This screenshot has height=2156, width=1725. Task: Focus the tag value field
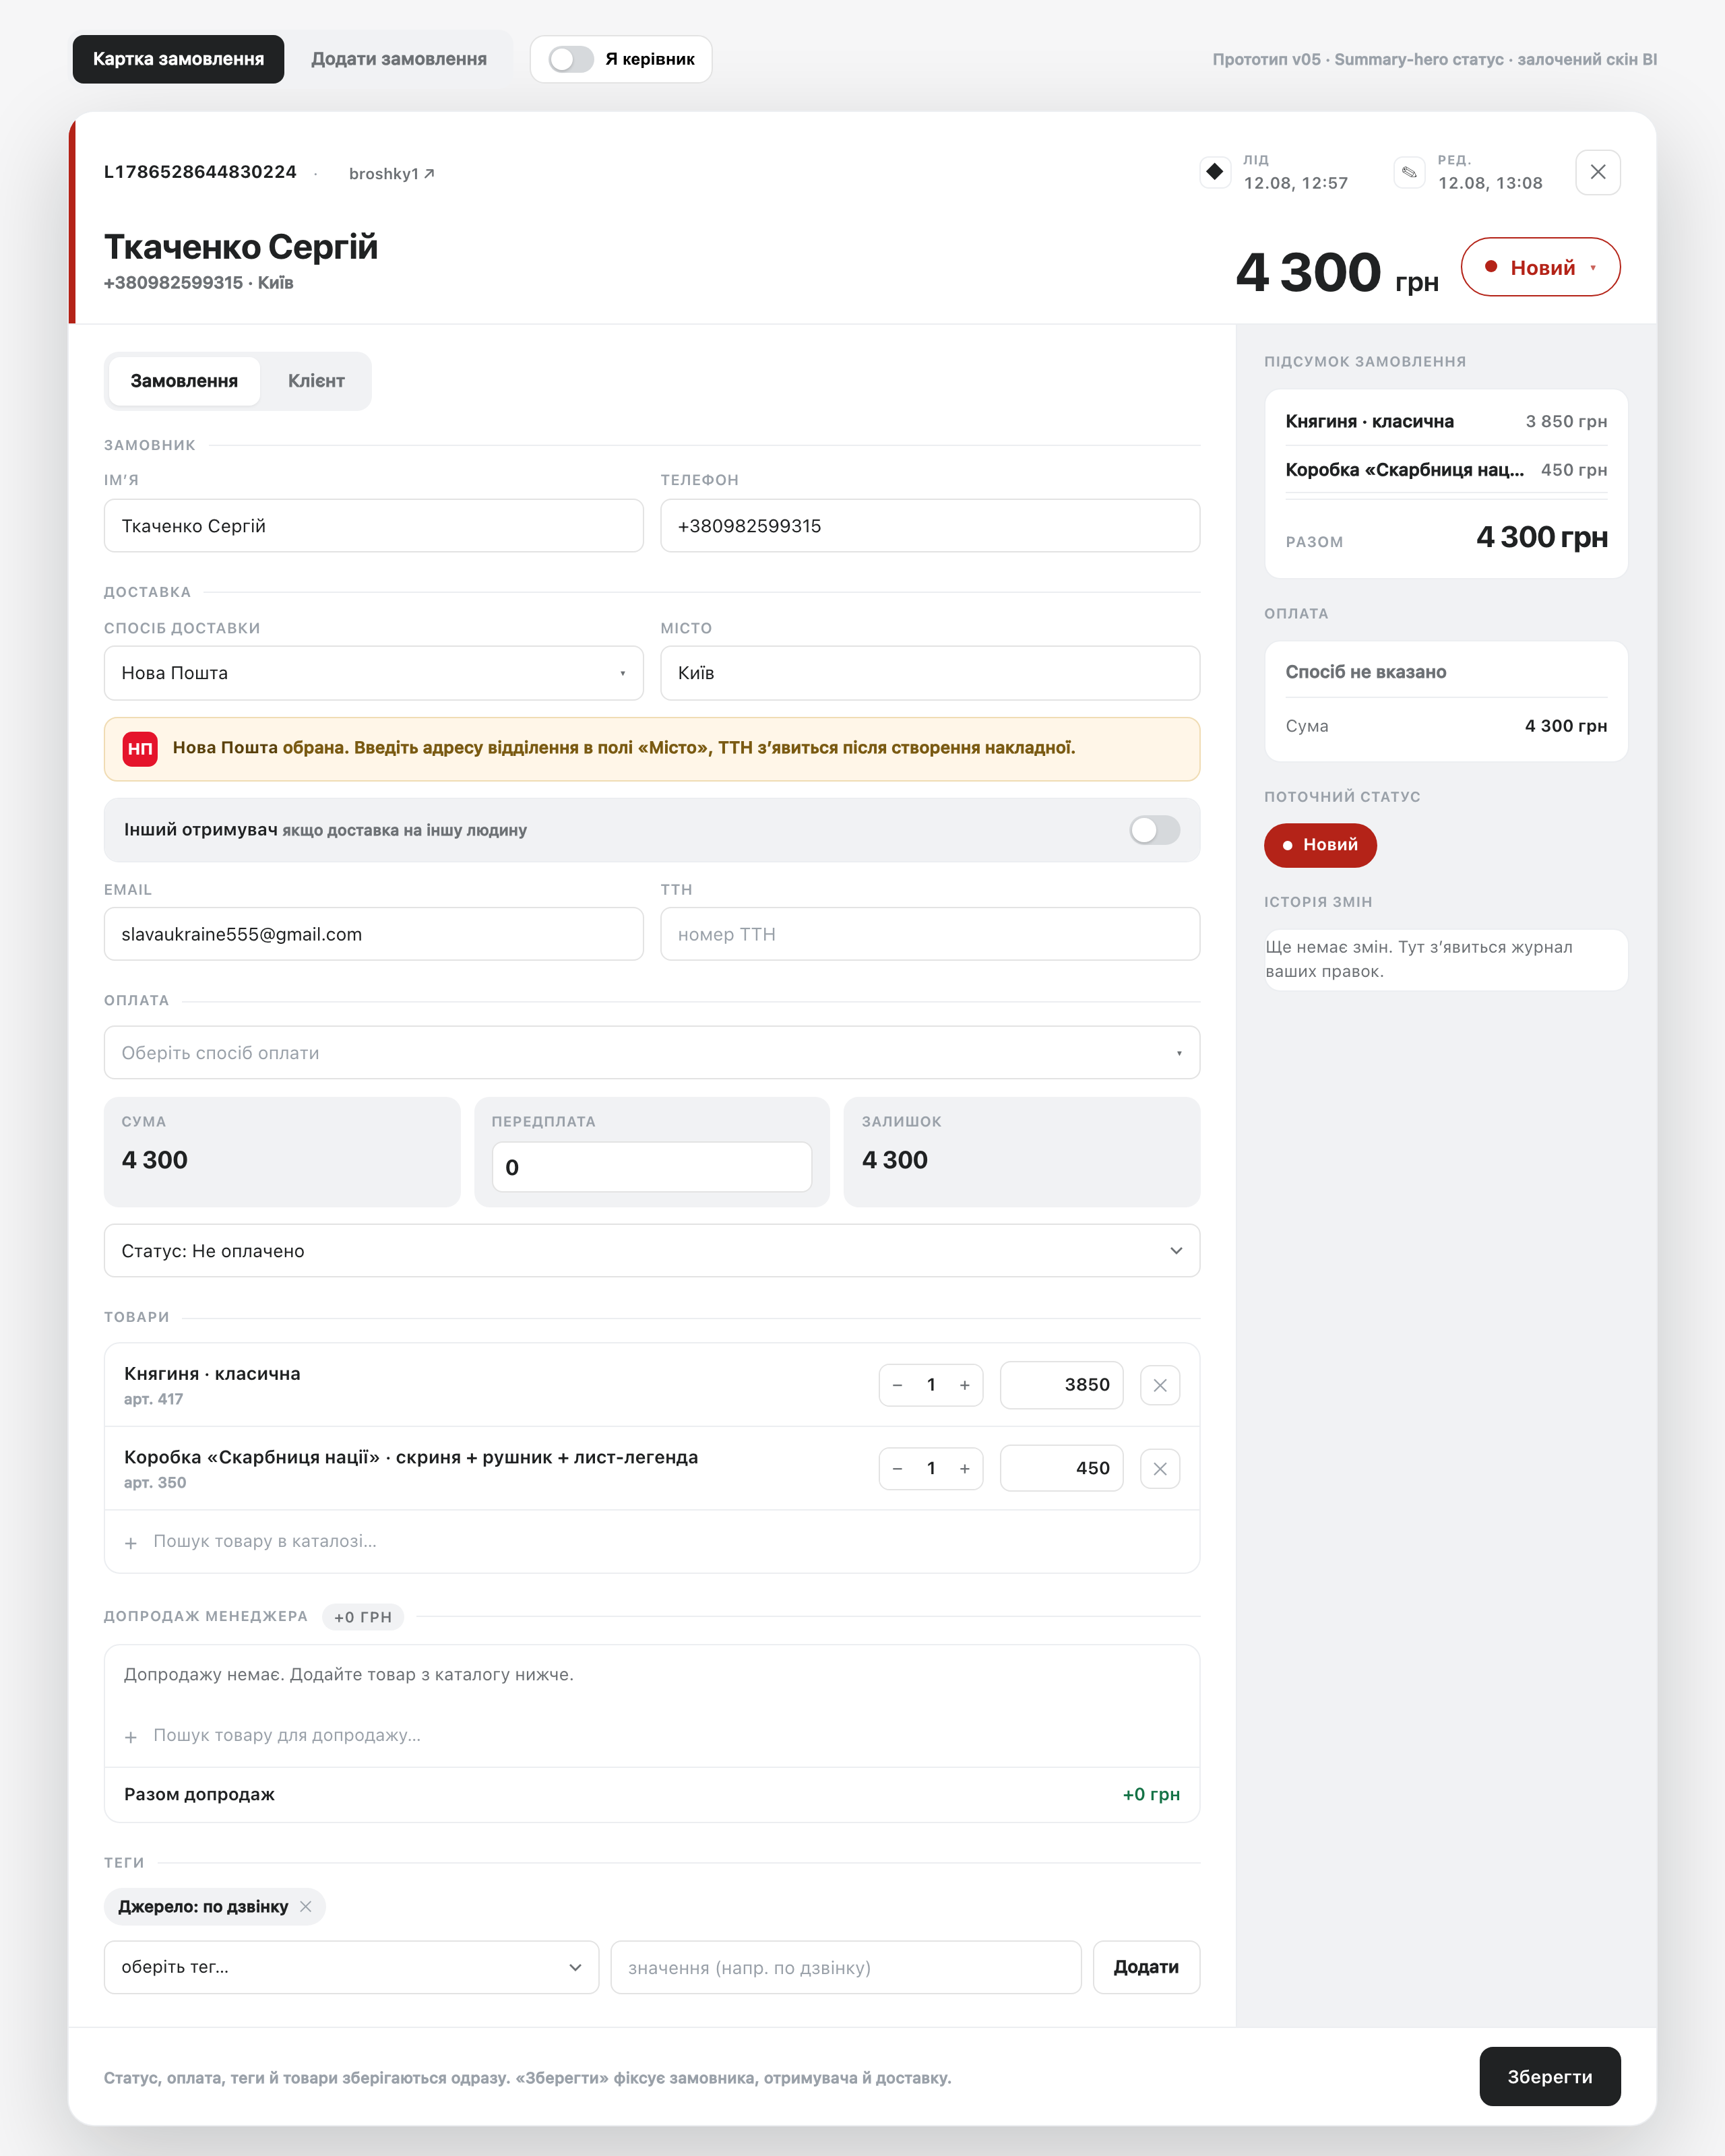pos(846,1967)
